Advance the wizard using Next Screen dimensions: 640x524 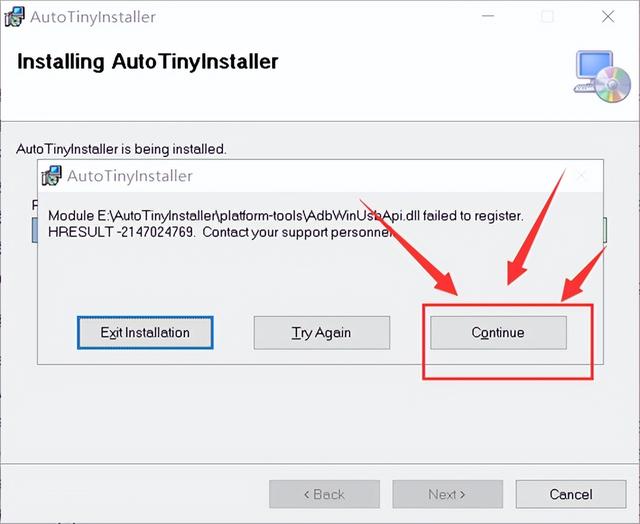point(446,494)
